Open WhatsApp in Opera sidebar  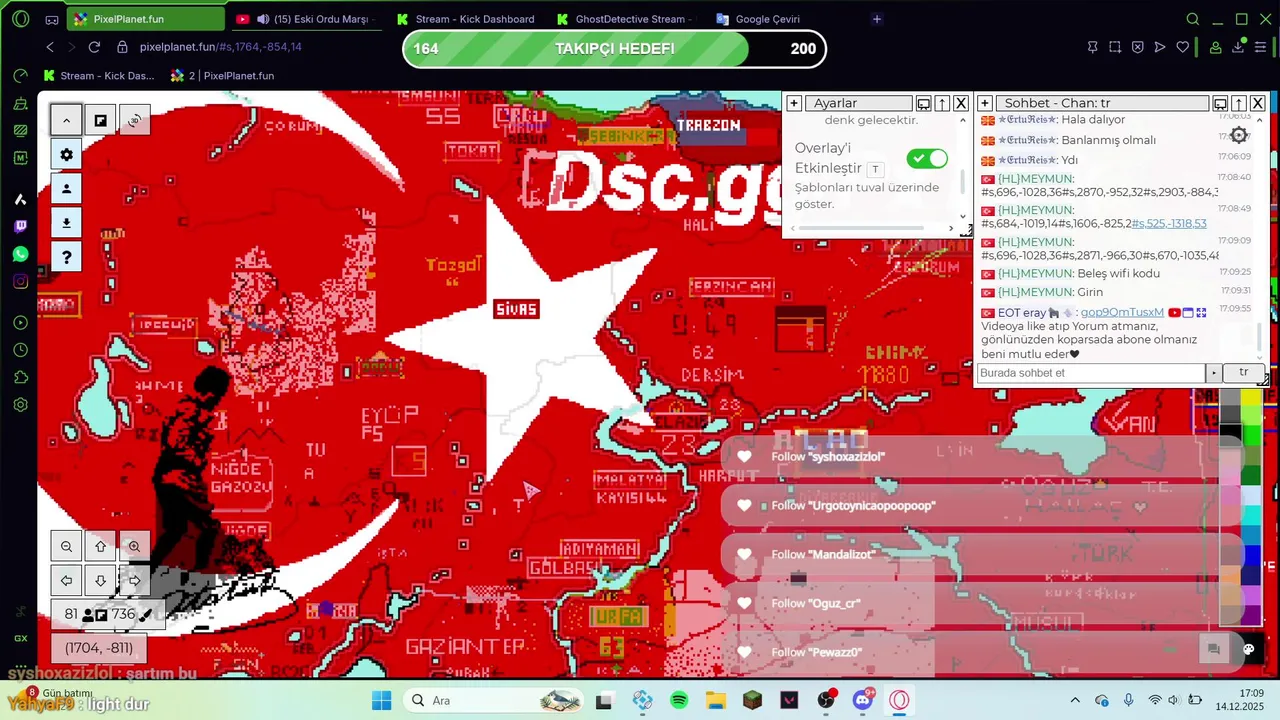pyautogui.click(x=20, y=254)
